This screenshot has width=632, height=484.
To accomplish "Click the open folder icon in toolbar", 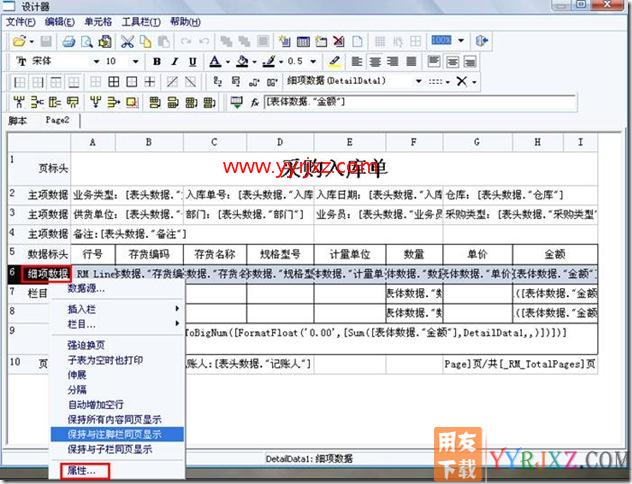I will tap(19, 41).
